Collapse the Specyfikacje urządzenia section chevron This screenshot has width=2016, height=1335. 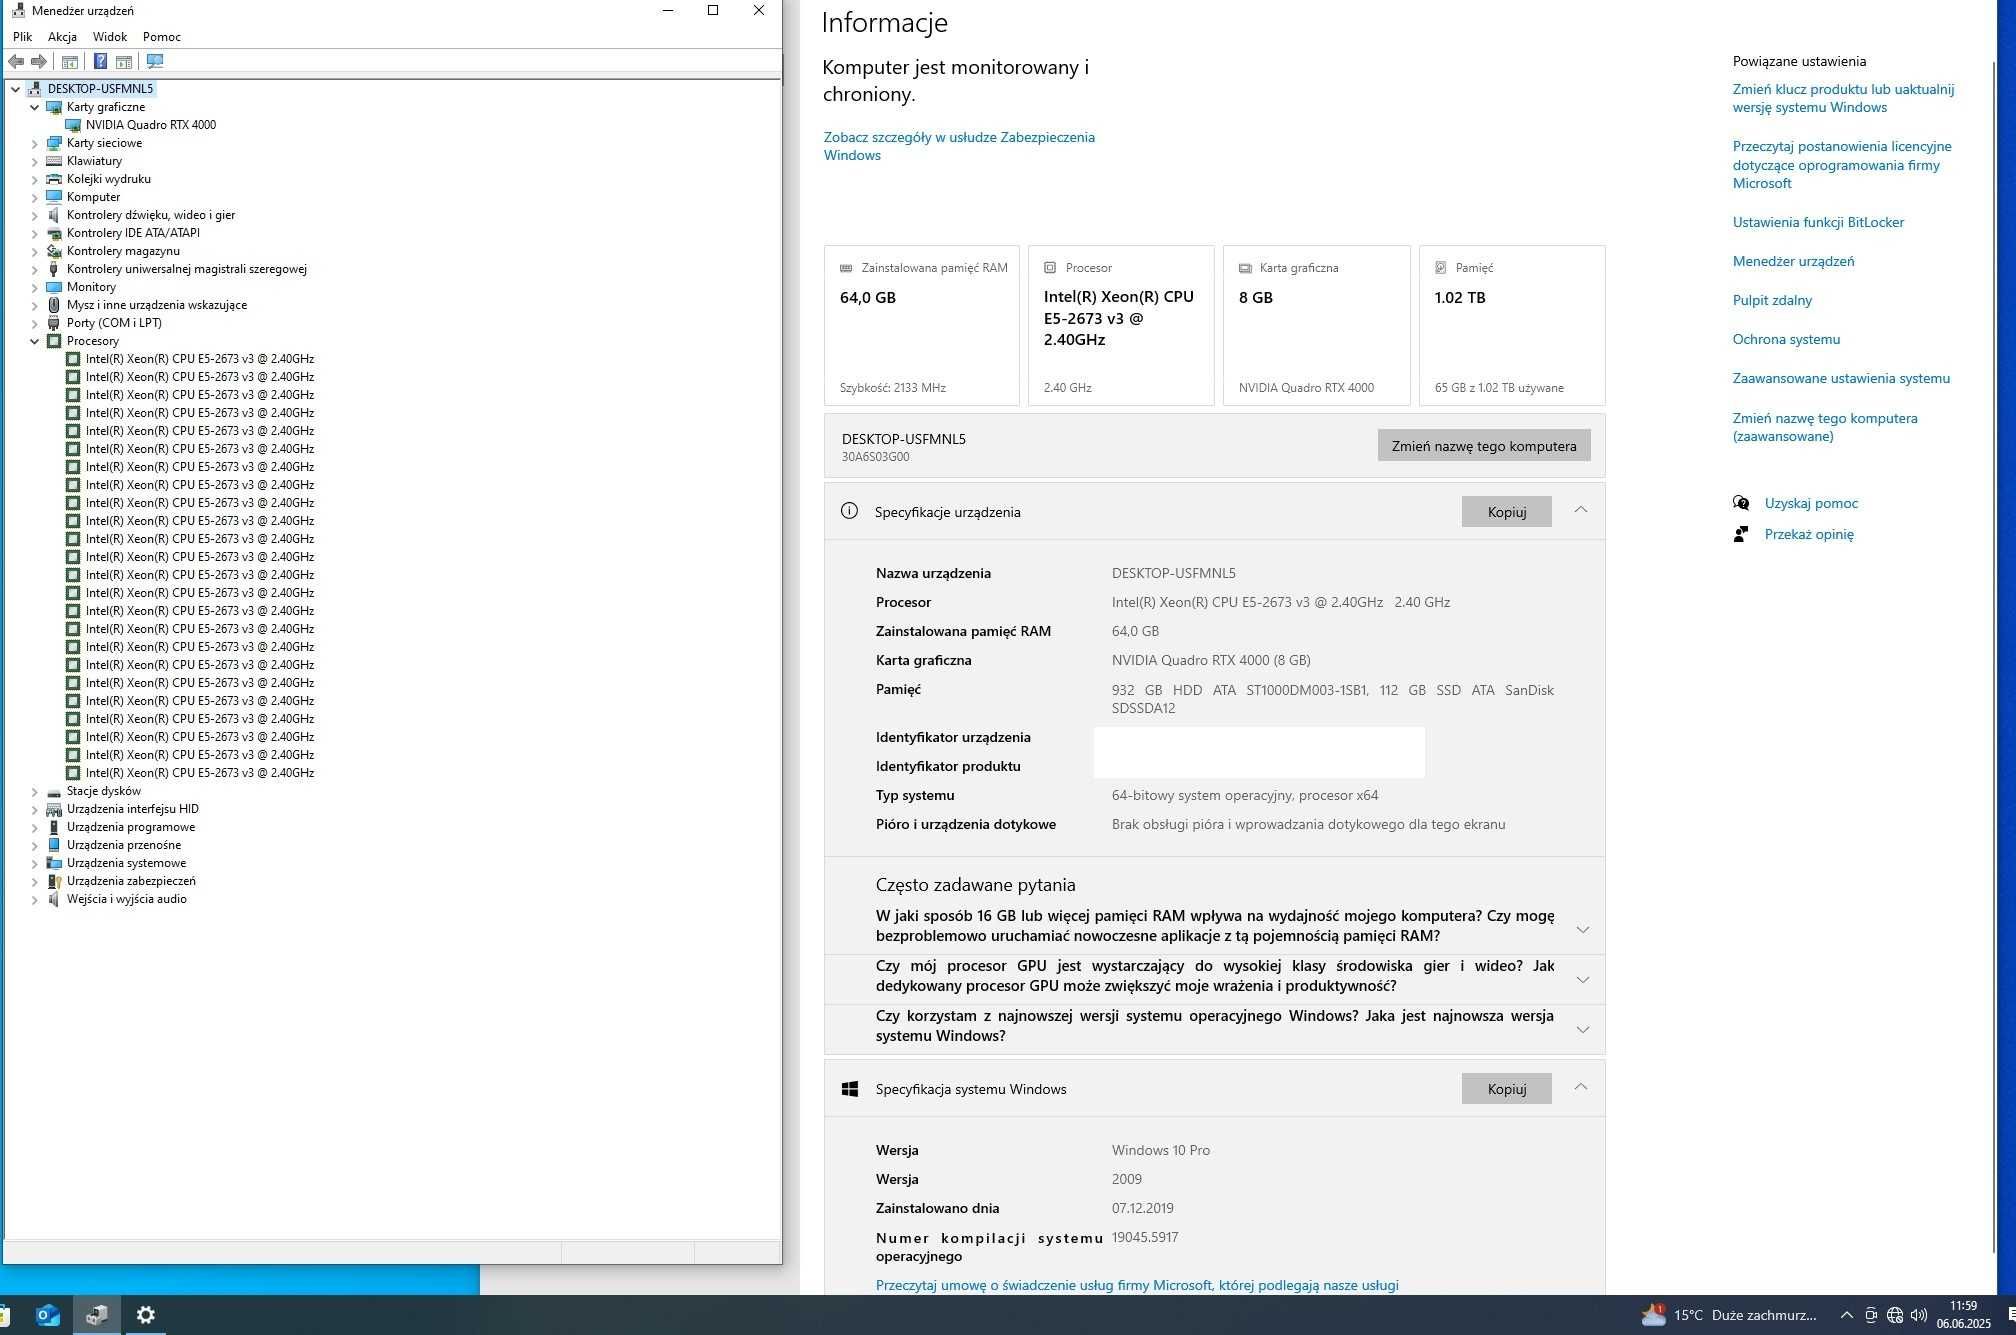pyautogui.click(x=1580, y=510)
